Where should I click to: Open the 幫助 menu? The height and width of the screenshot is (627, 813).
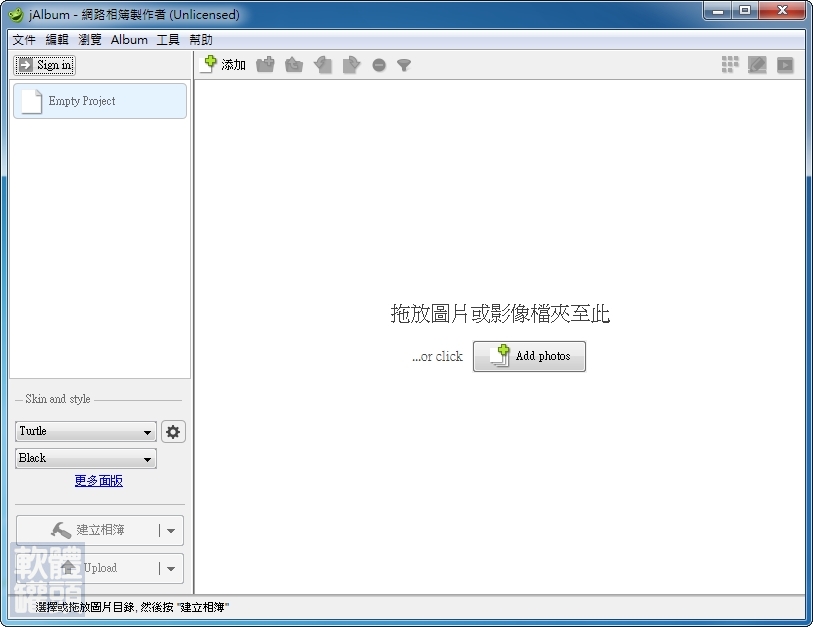click(x=201, y=40)
